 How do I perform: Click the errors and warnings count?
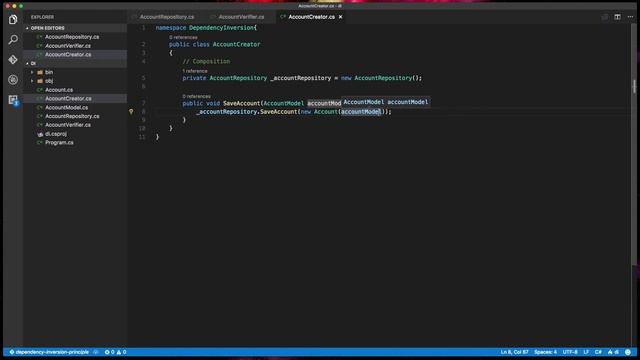[116, 352]
